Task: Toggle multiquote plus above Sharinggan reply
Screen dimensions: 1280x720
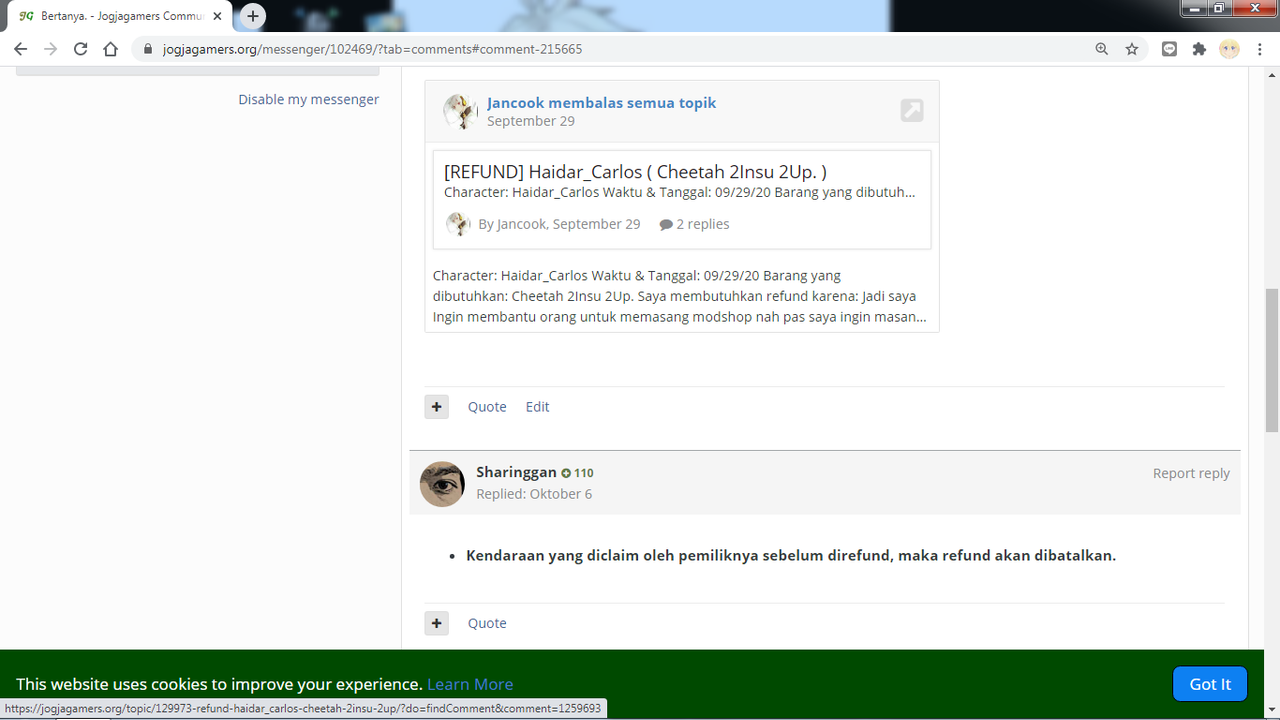Action: pos(436,407)
